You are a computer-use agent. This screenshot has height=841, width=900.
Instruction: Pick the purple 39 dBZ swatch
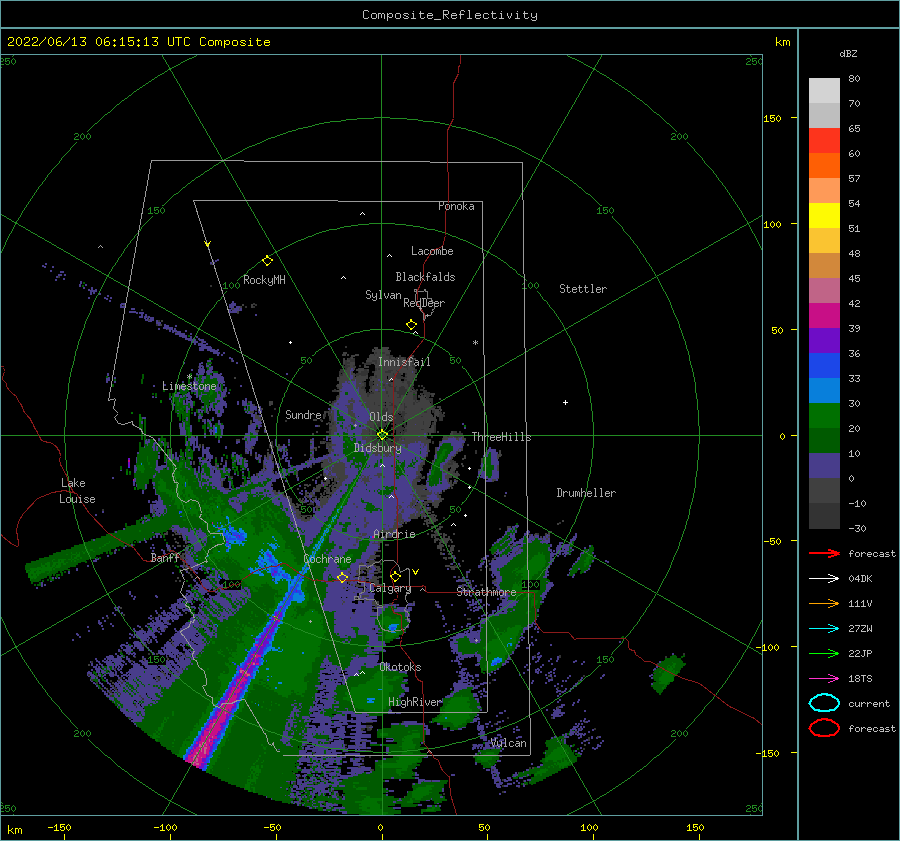[824, 340]
